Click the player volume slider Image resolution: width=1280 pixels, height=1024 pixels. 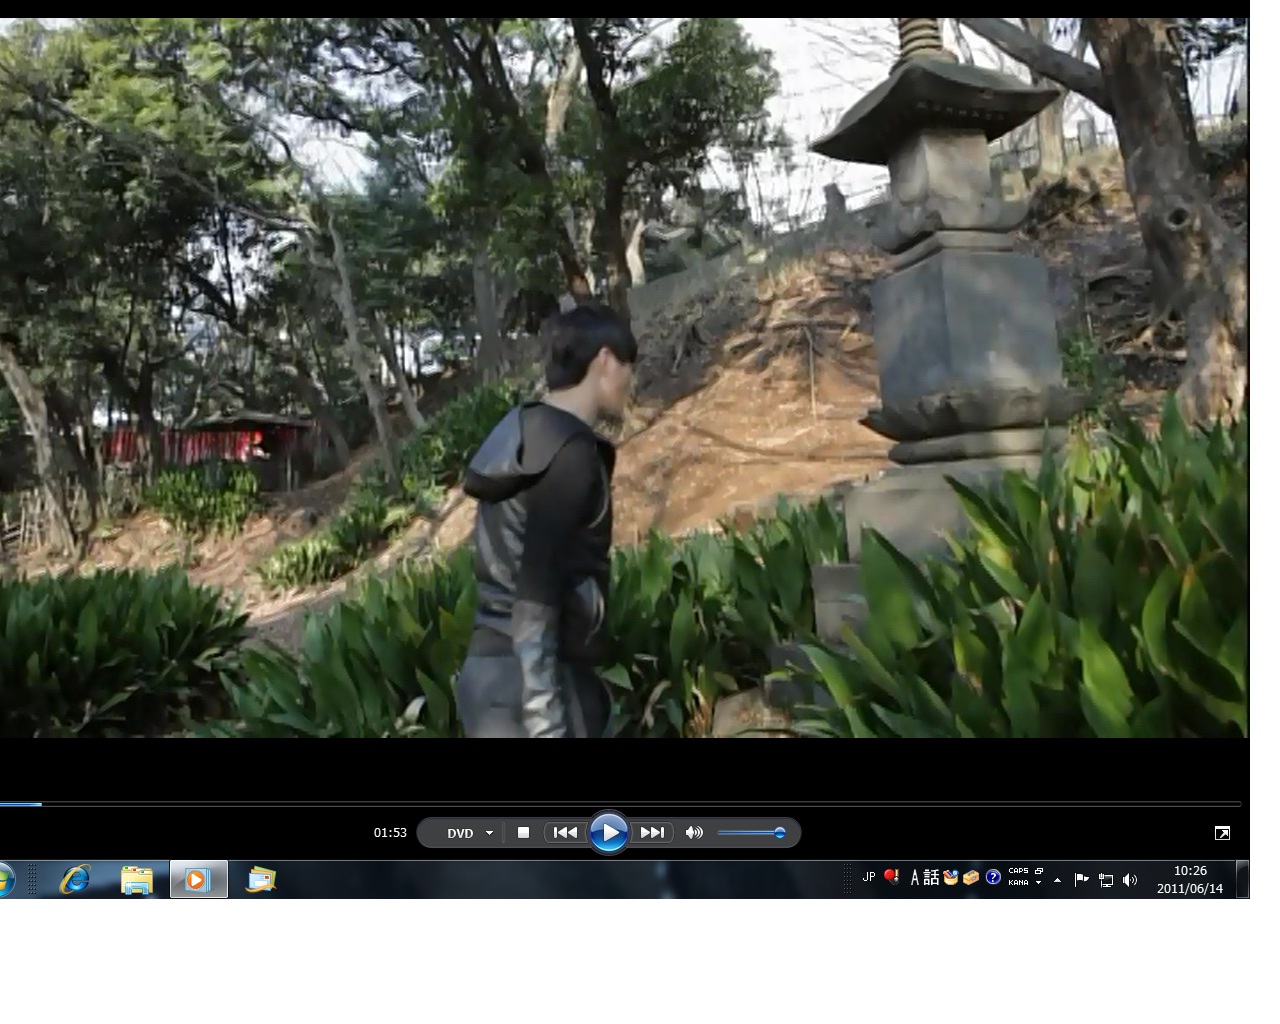pos(751,833)
